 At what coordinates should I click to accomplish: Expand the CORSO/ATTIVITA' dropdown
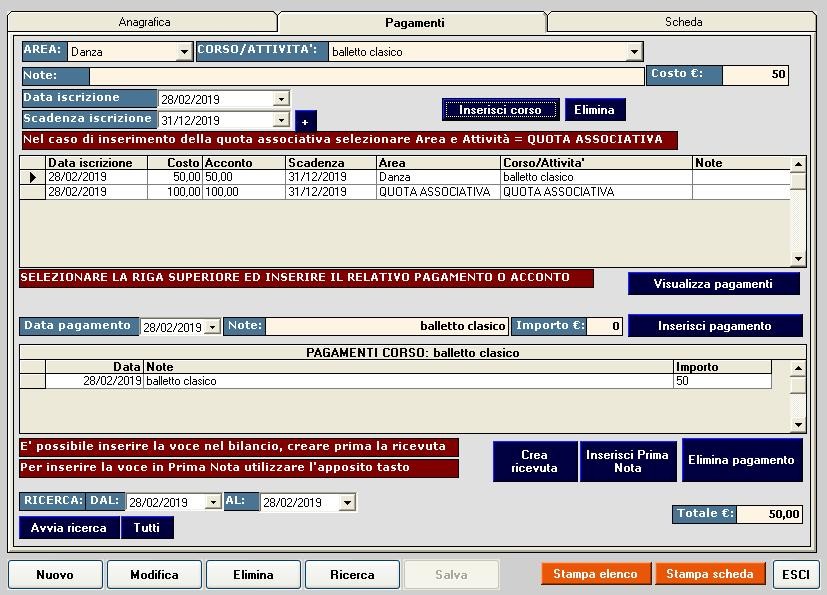pyautogui.click(x=634, y=52)
